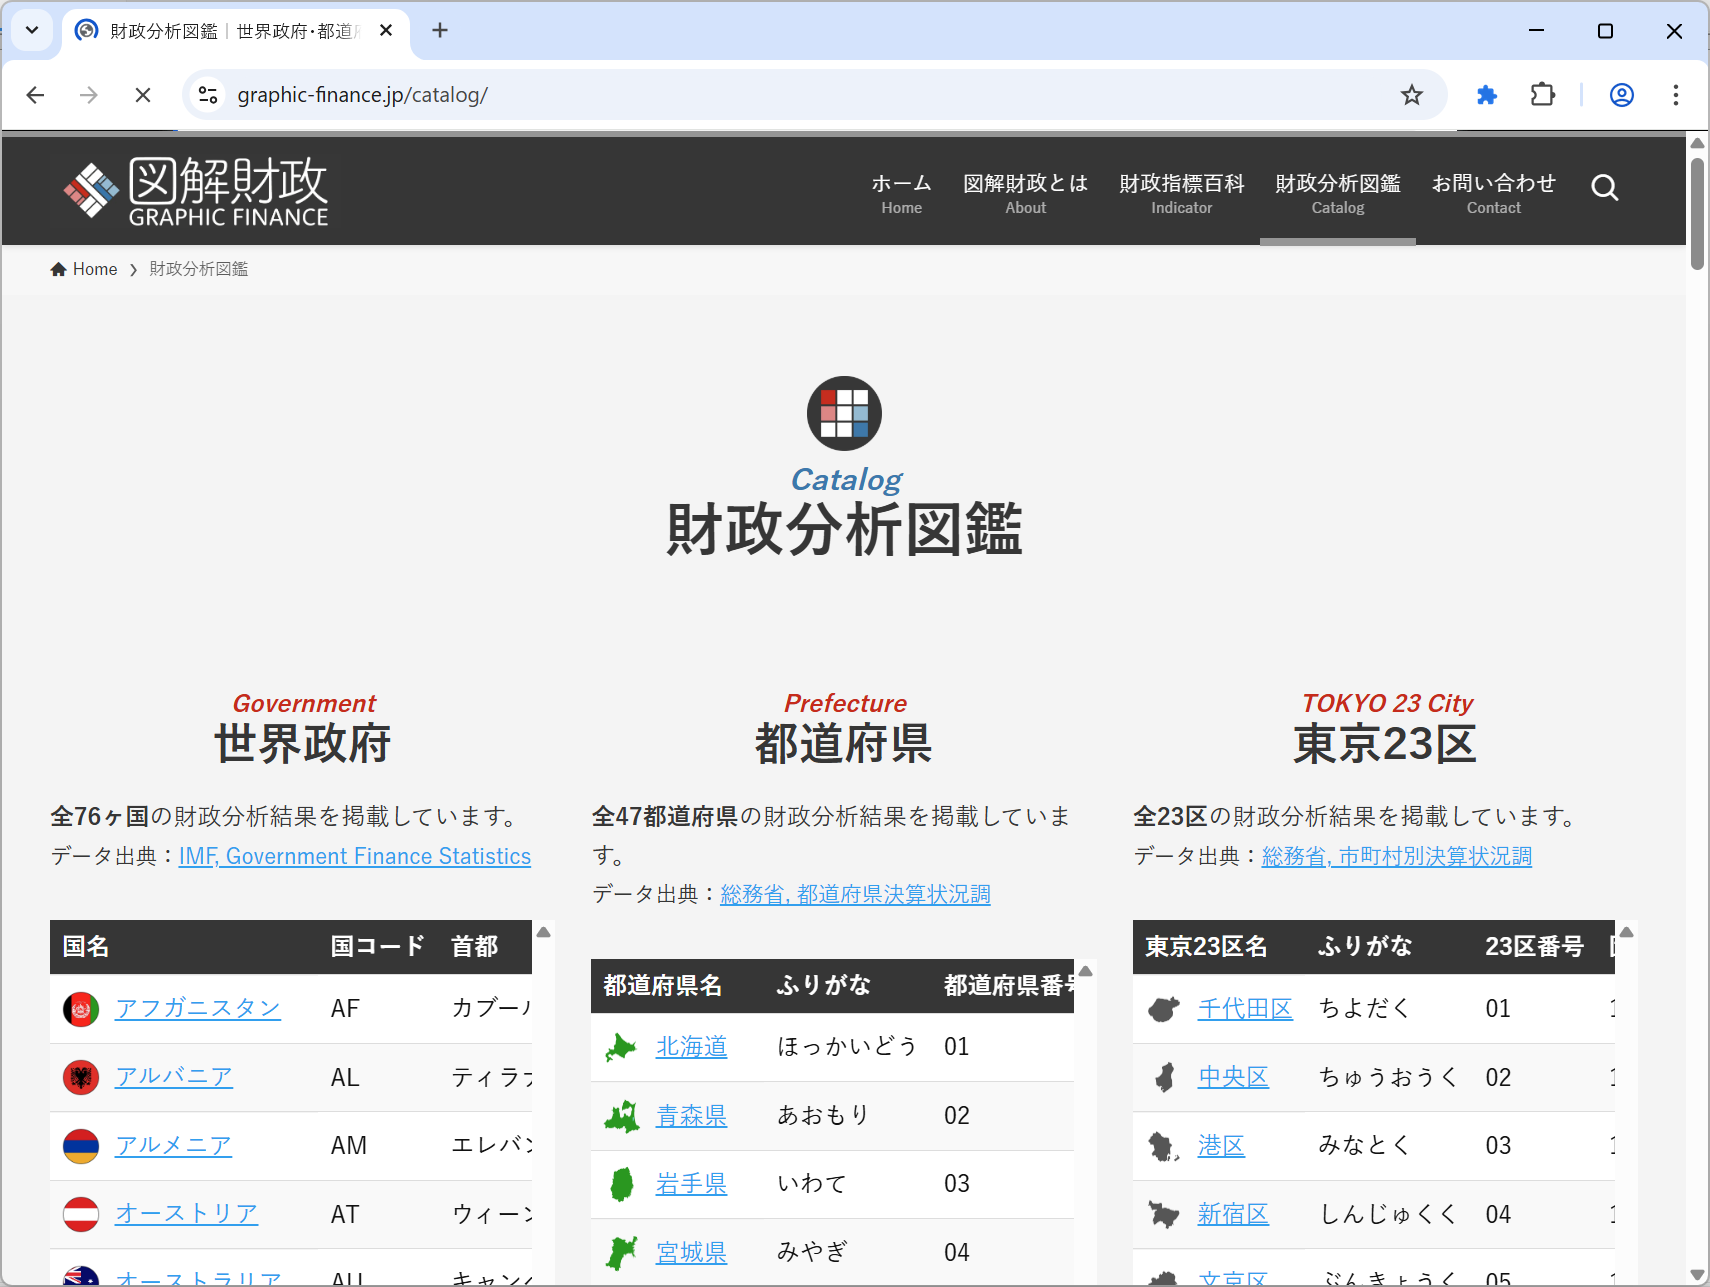Screen dimensions: 1710x1287
Task: Open the 青森県 prefecture page
Action: click(x=691, y=1115)
